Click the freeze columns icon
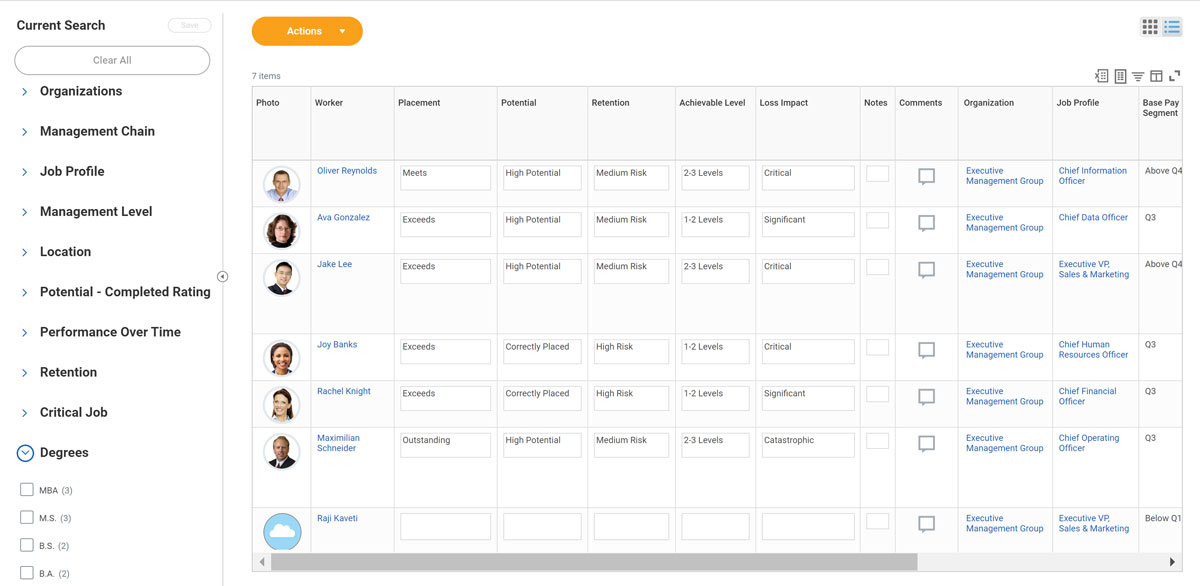The width and height of the screenshot is (1200, 586). tap(1156, 75)
